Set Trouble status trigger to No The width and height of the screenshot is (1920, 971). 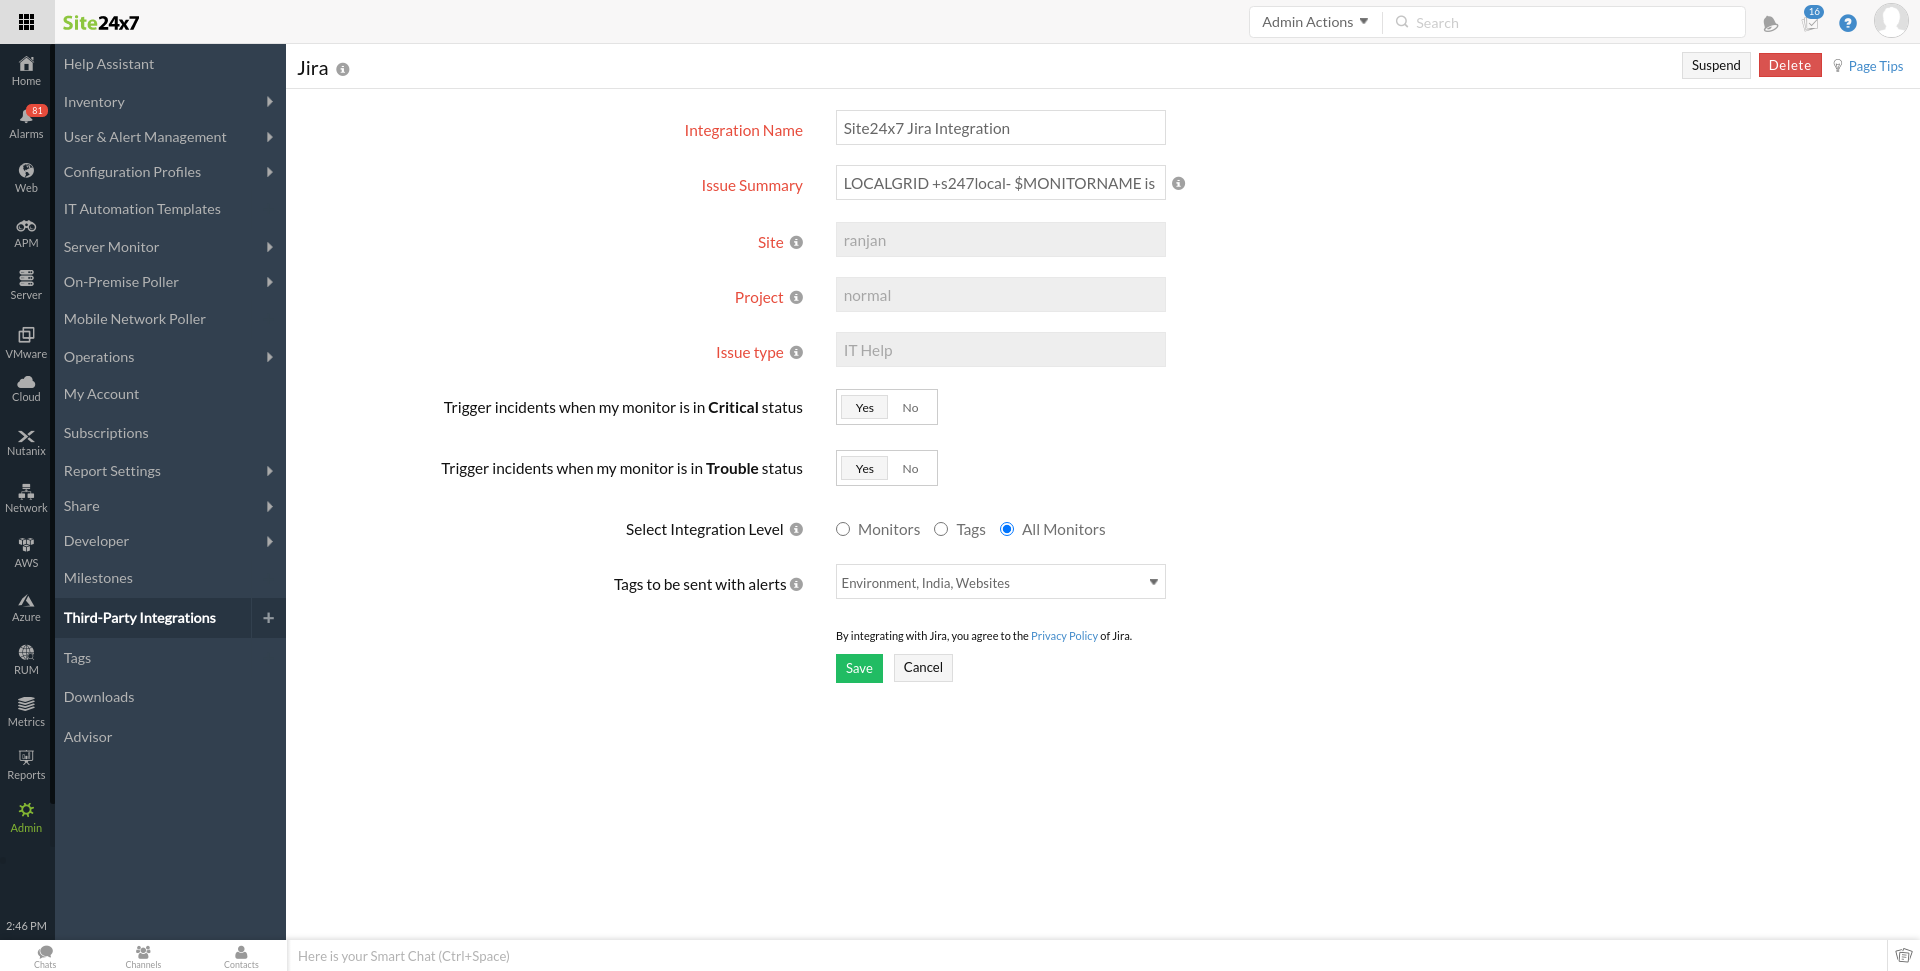tap(910, 469)
